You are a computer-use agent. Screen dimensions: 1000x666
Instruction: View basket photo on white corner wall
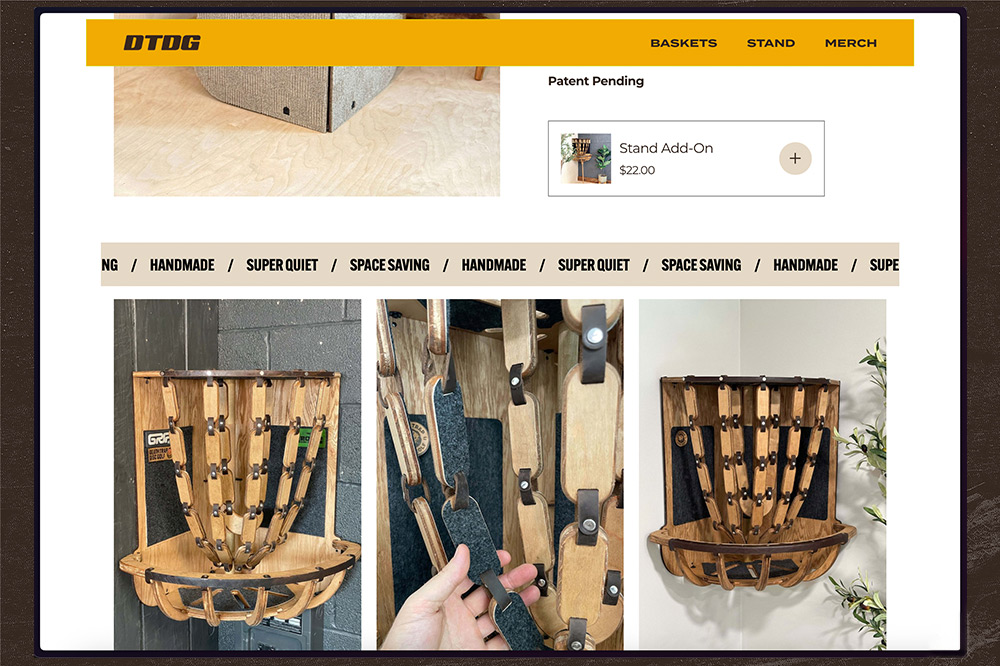pos(762,474)
